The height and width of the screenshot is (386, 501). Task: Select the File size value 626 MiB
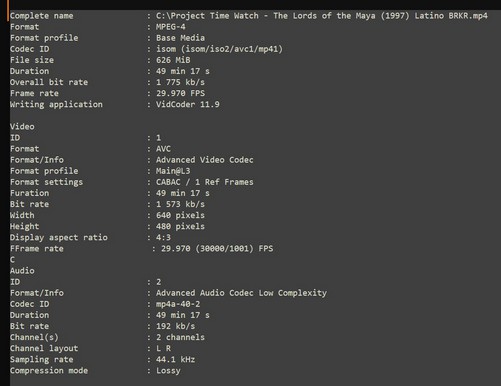coord(173,60)
